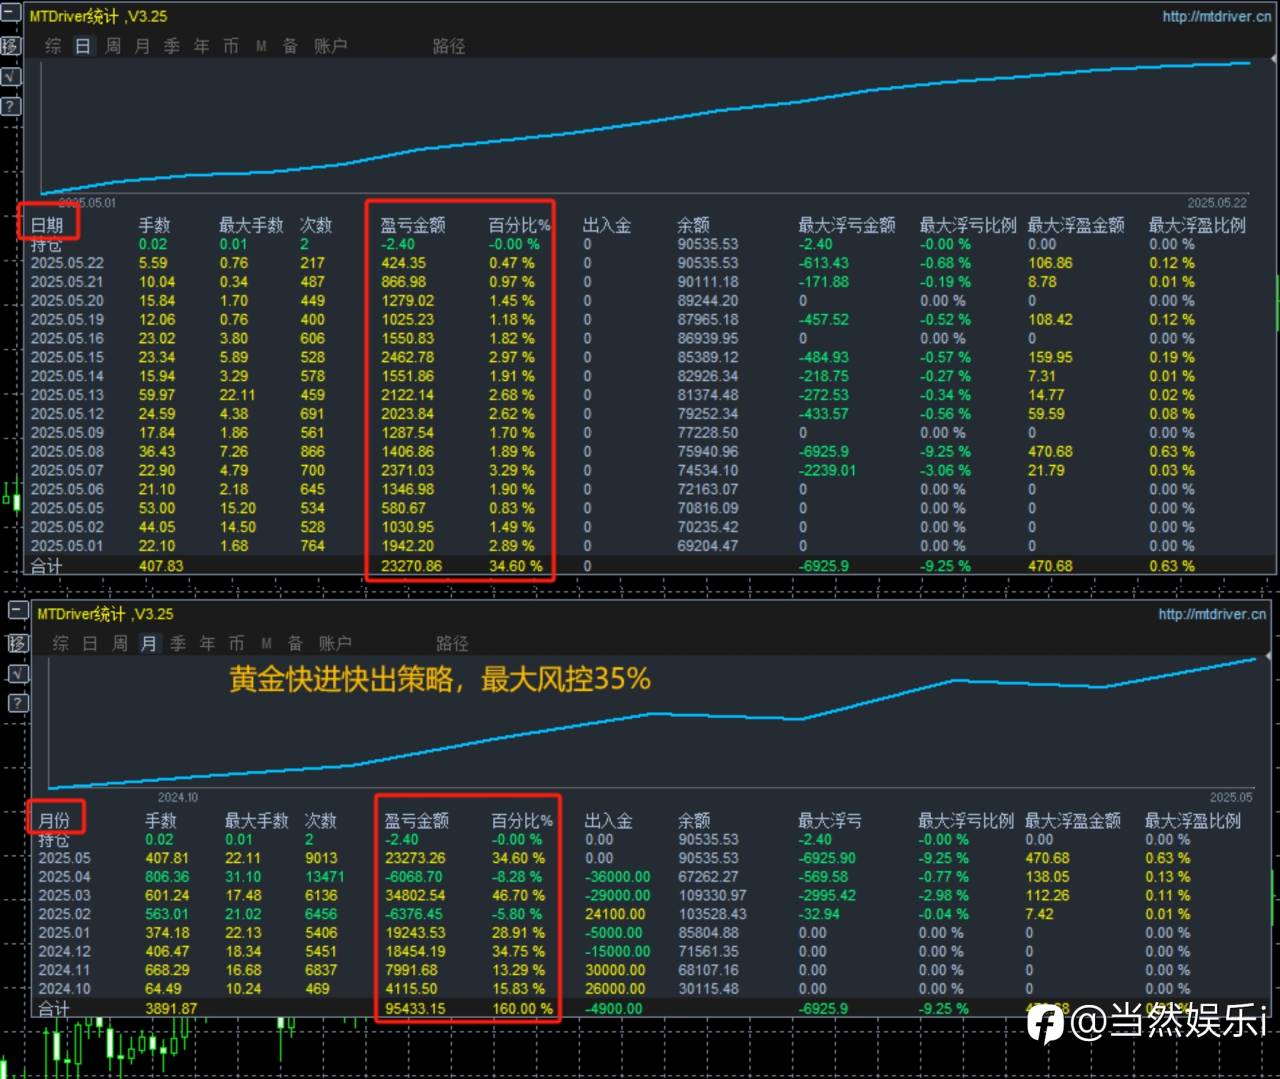Viewport: 1280px width, 1079px height.
Task: Collapse the upper MTDriver panel with minus icon
Action: [x=10, y=15]
